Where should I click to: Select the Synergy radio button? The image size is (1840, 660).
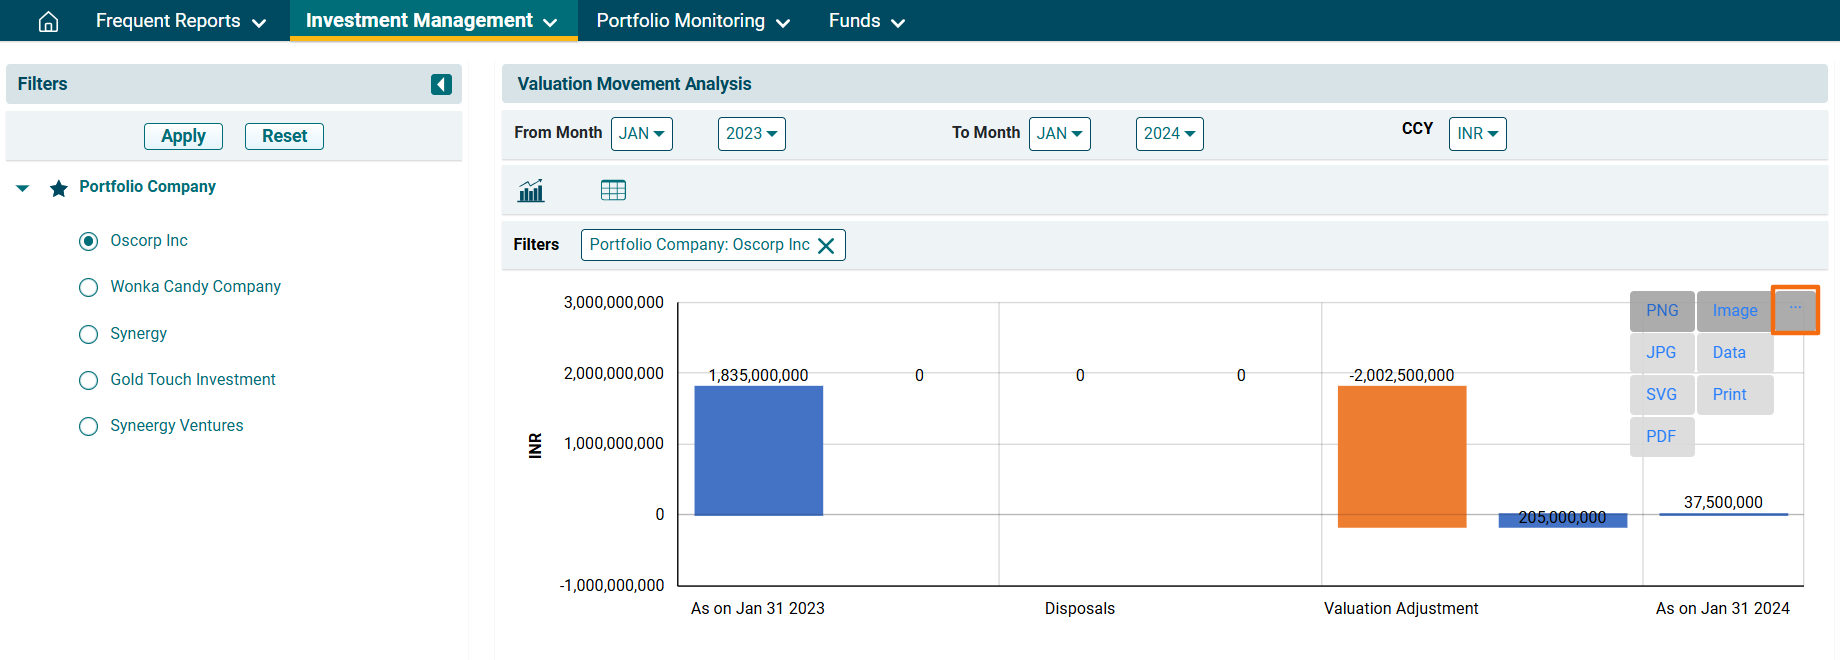click(89, 334)
